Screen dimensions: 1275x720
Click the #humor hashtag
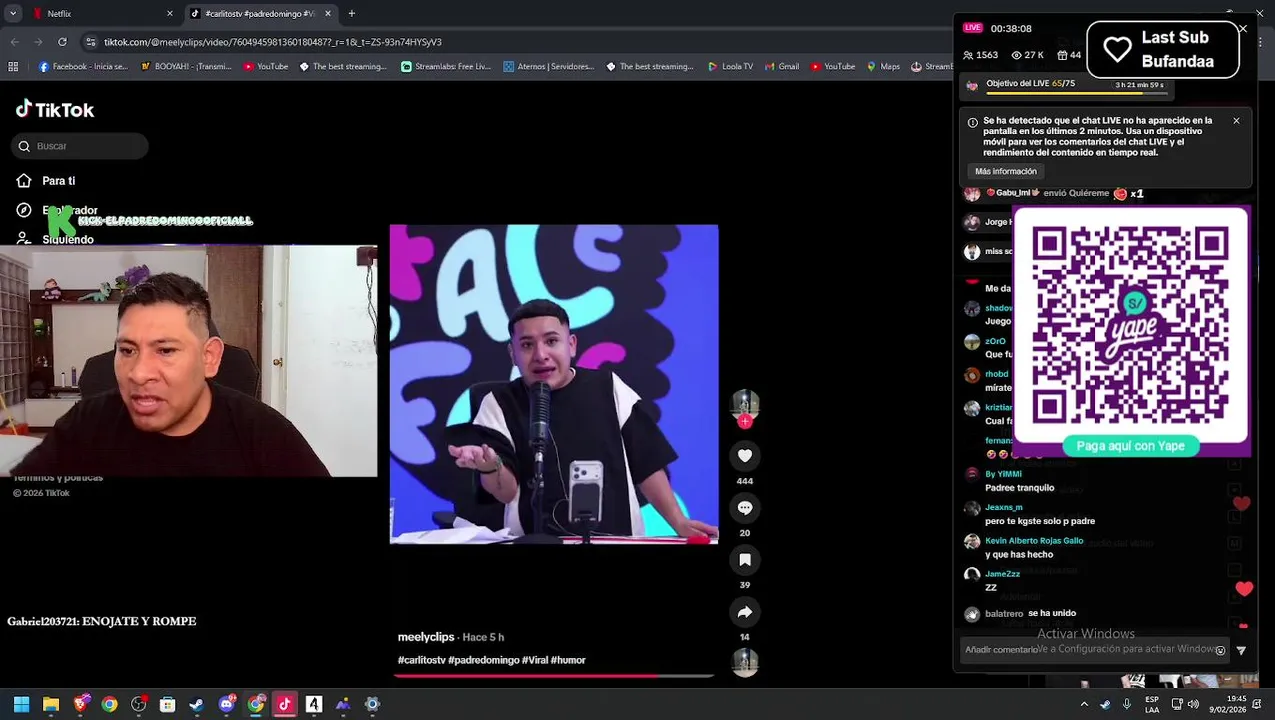[x=568, y=660]
